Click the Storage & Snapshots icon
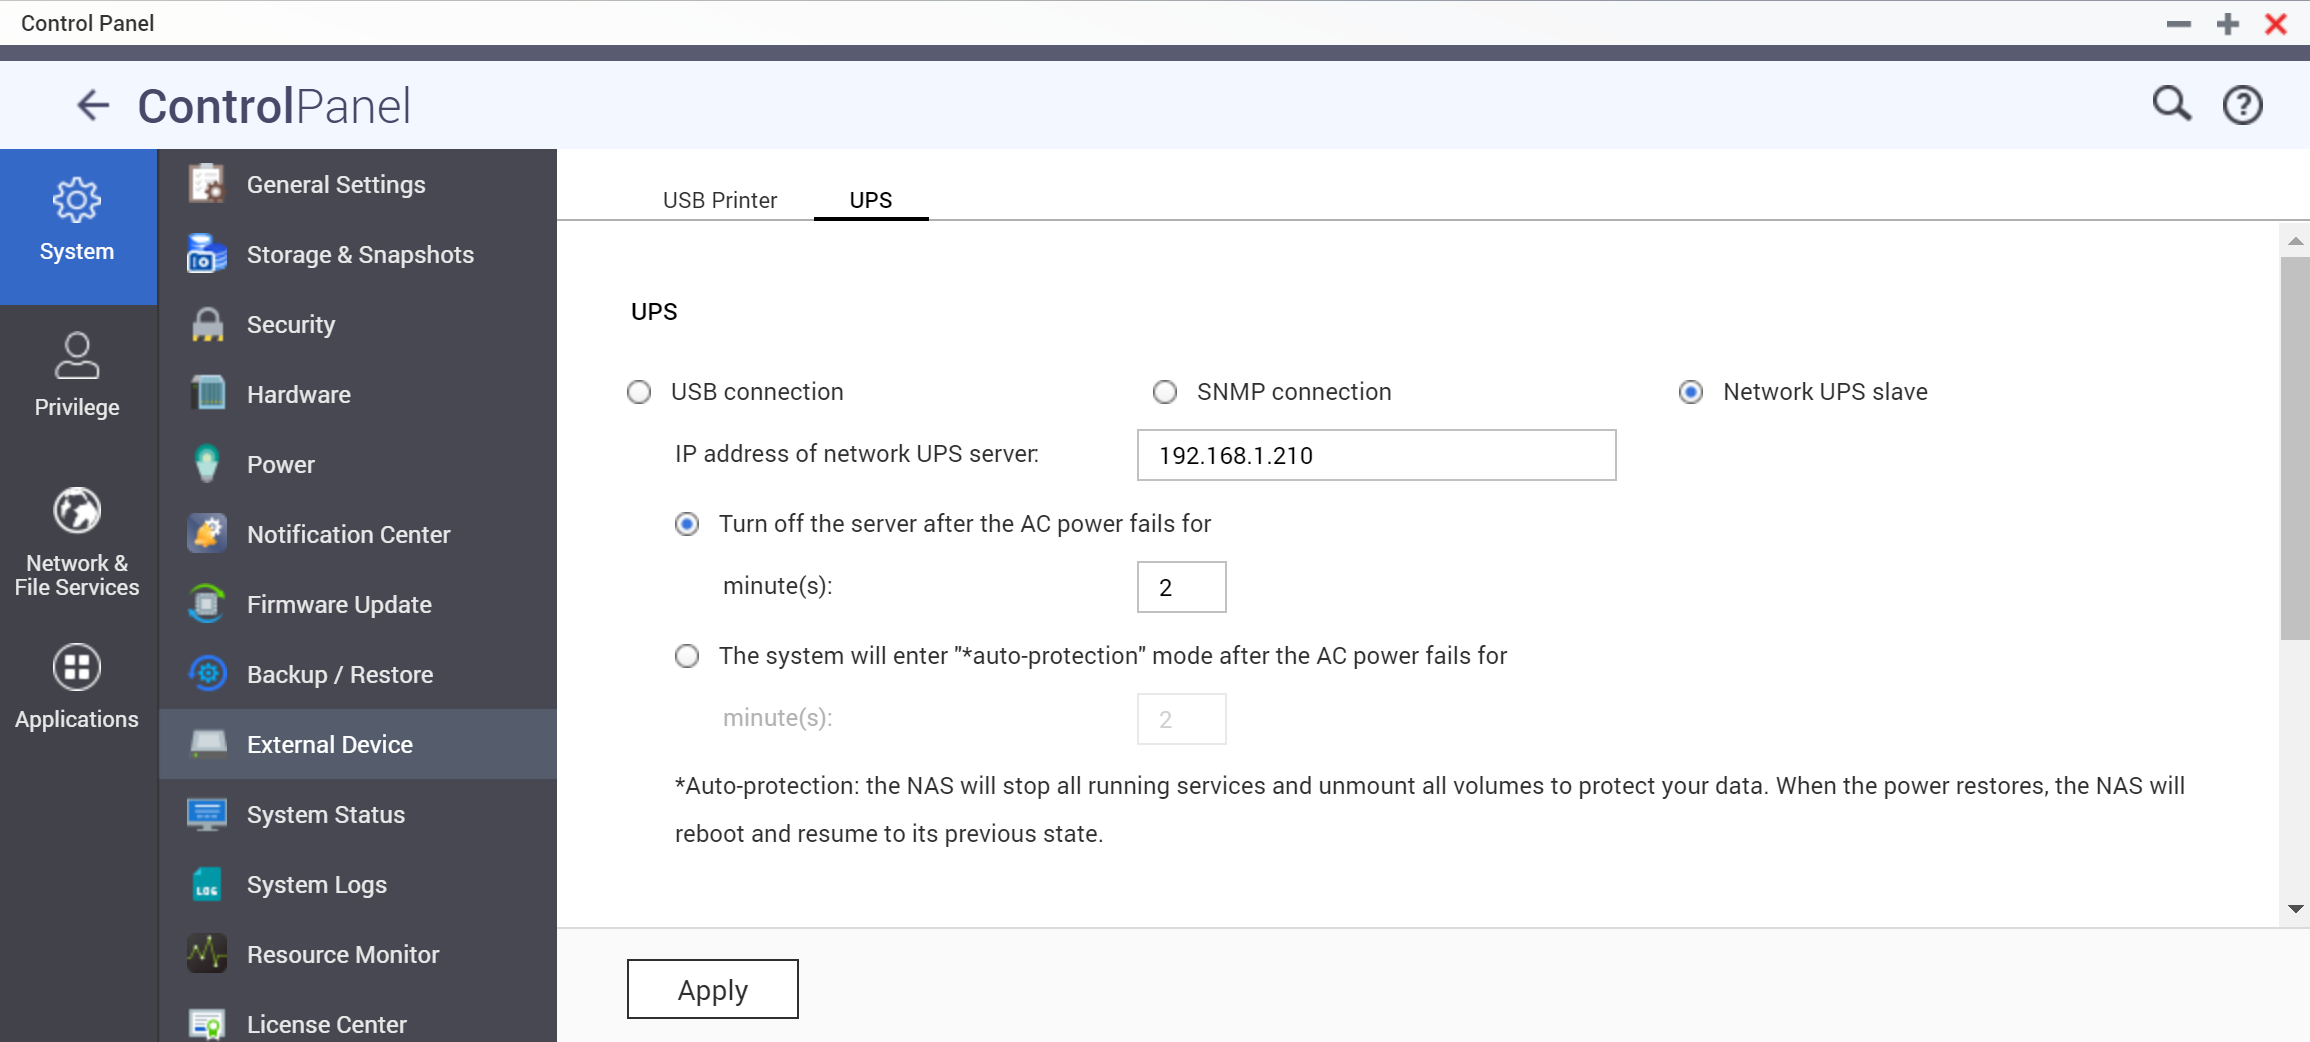The image size is (2310, 1042). (x=207, y=254)
